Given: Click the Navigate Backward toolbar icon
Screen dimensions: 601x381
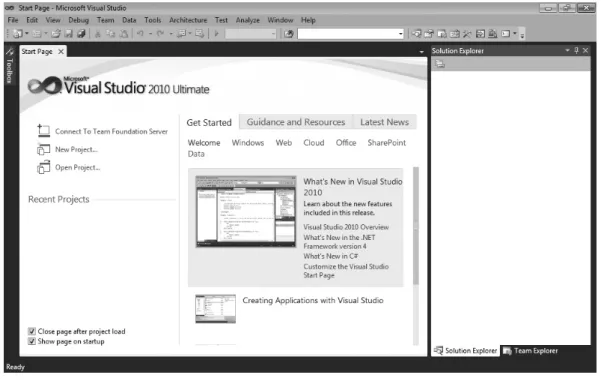Looking at the screenshot, I should coord(181,34).
